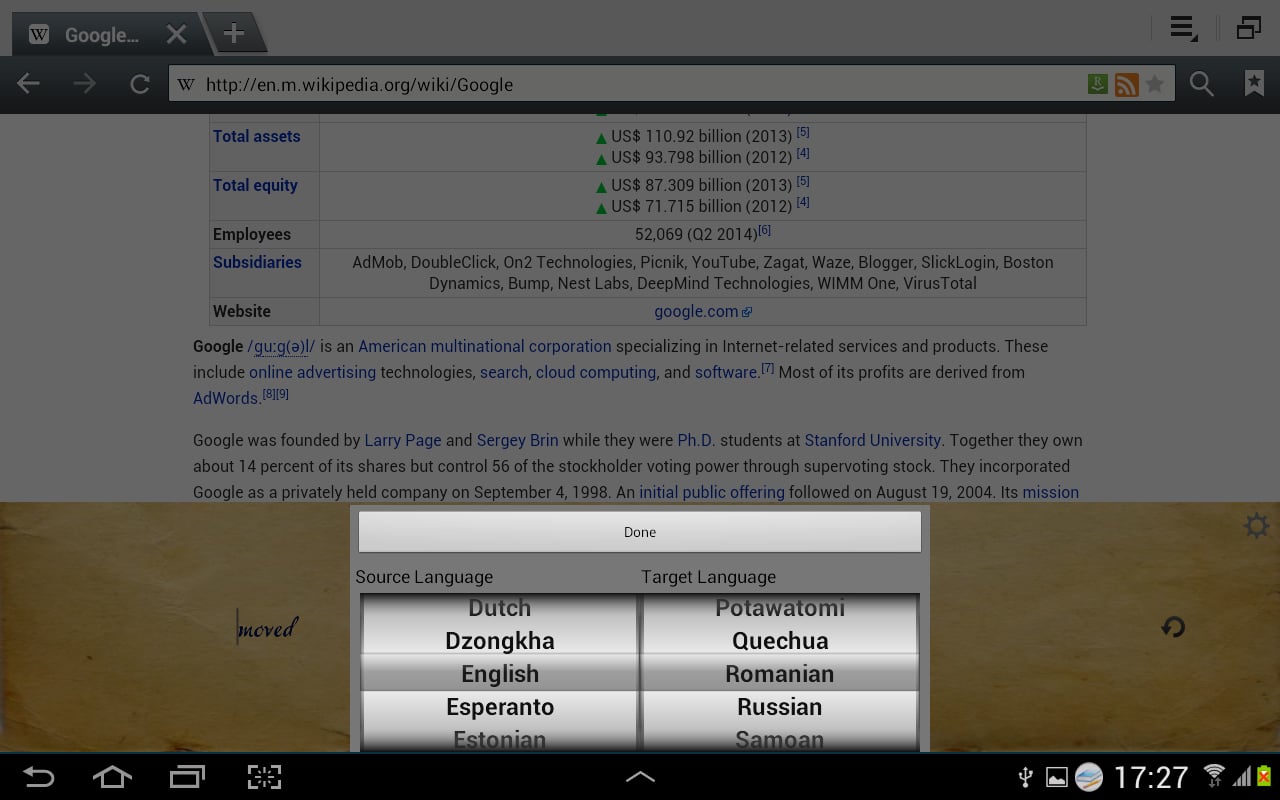This screenshot has height=800, width=1280.
Task: Tap the Android home button
Action: [111, 777]
